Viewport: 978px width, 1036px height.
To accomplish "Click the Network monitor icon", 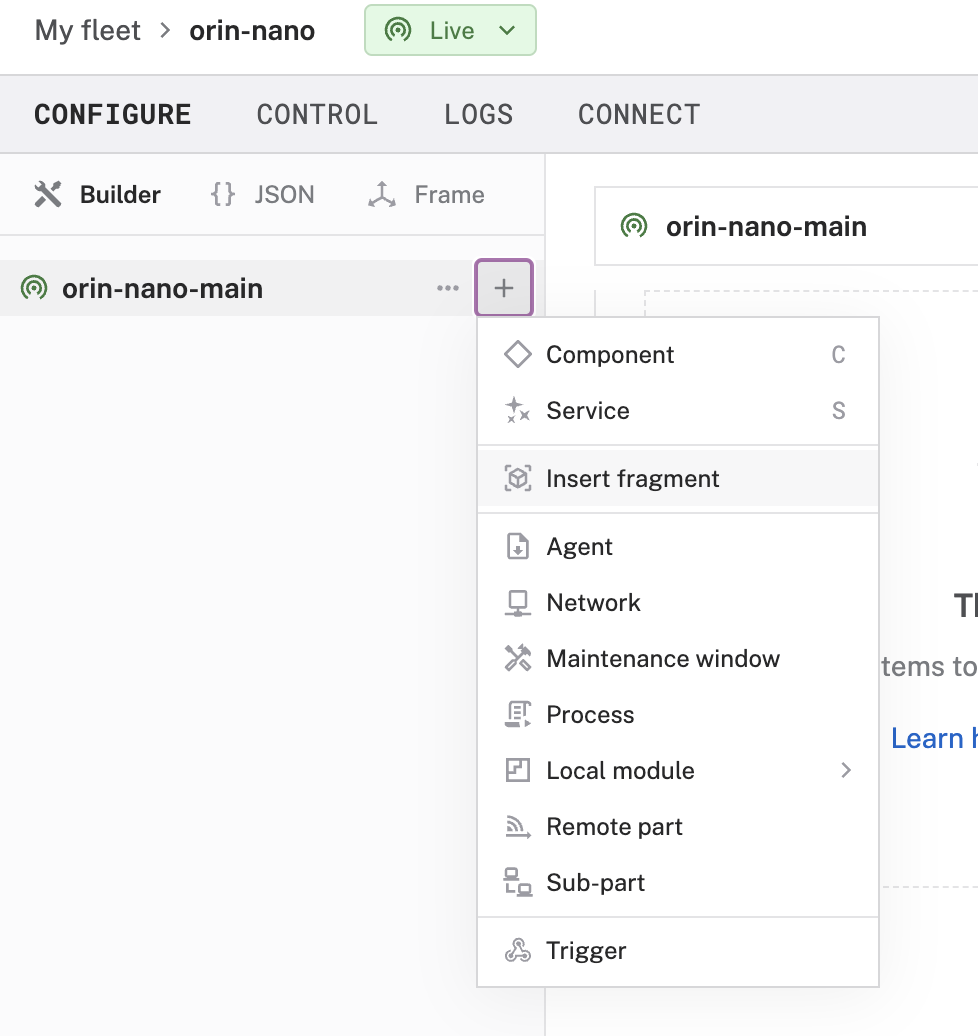I will pos(517,603).
